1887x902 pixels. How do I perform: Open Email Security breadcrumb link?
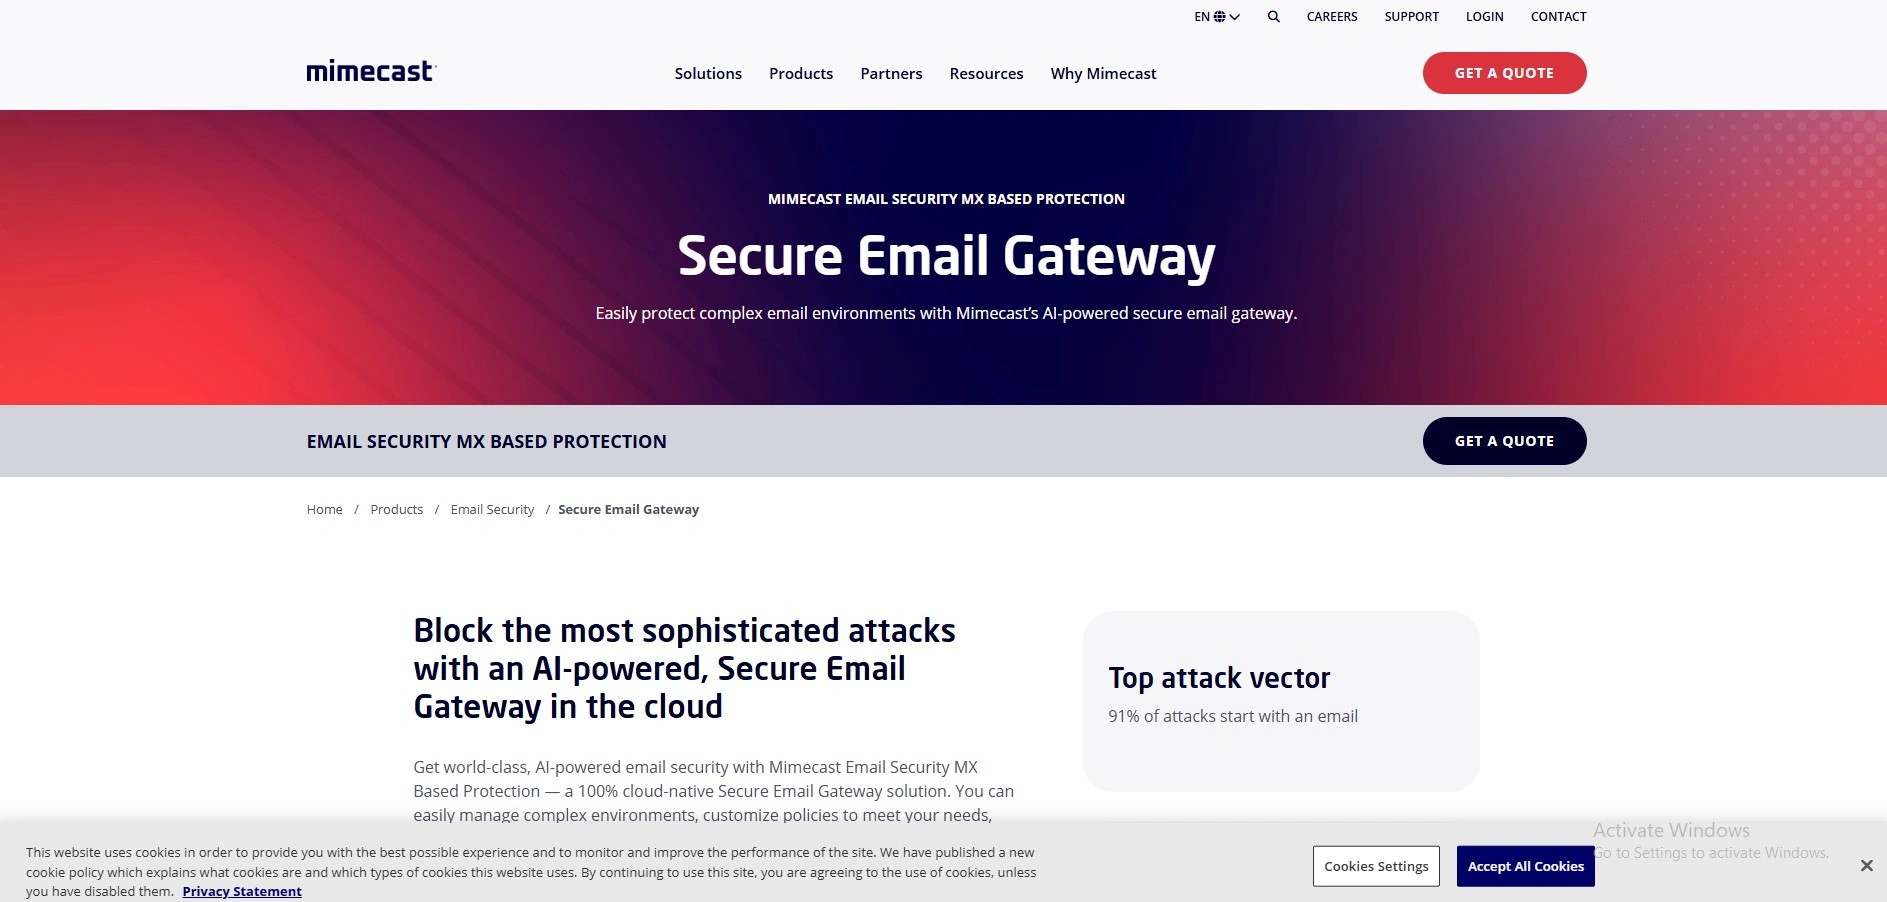click(492, 509)
